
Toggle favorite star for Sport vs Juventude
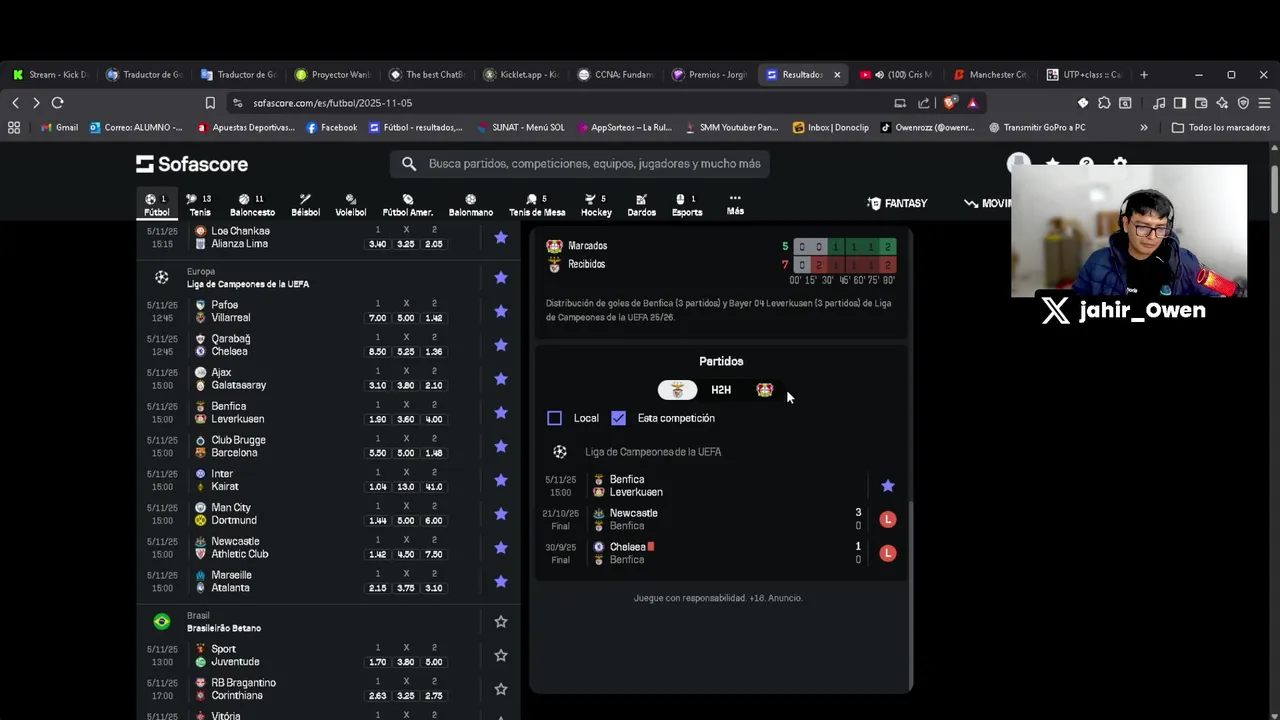click(501, 655)
